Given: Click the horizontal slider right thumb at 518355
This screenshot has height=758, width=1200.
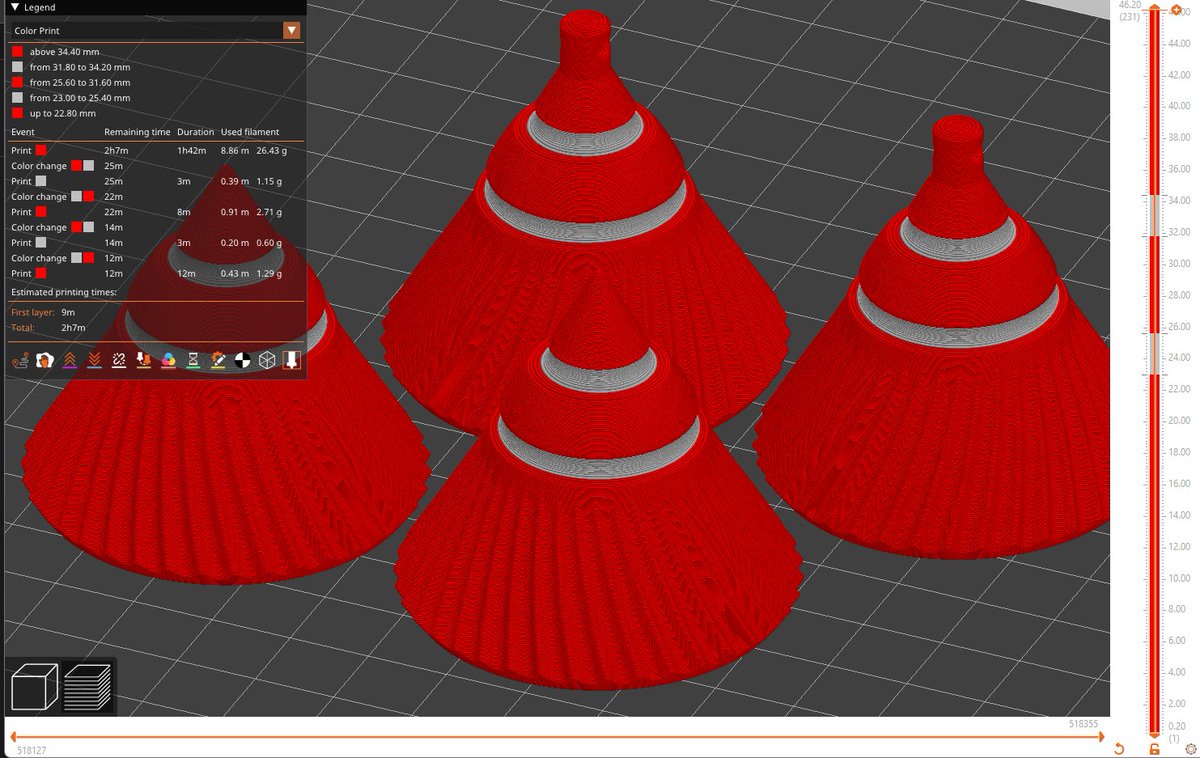Looking at the screenshot, I should click(x=1103, y=738).
